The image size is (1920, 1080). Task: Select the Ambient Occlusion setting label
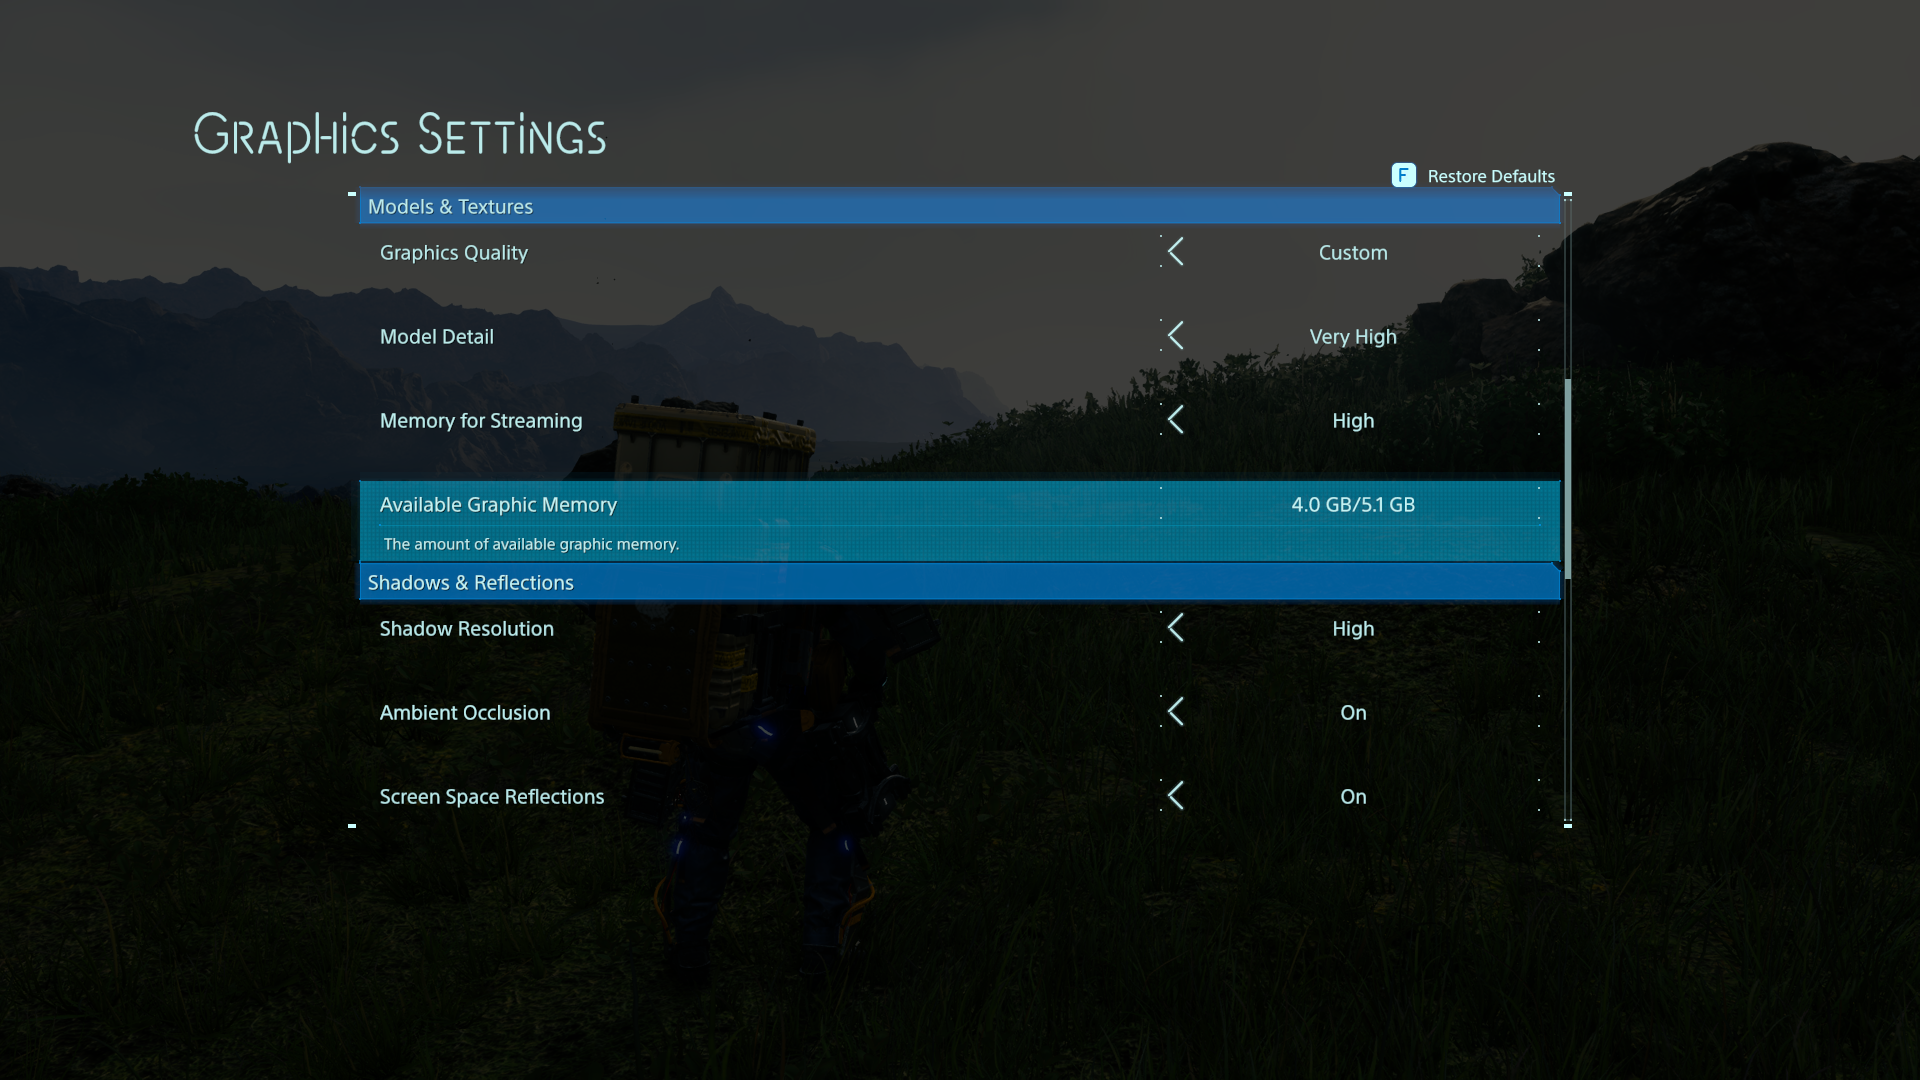click(464, 713)
